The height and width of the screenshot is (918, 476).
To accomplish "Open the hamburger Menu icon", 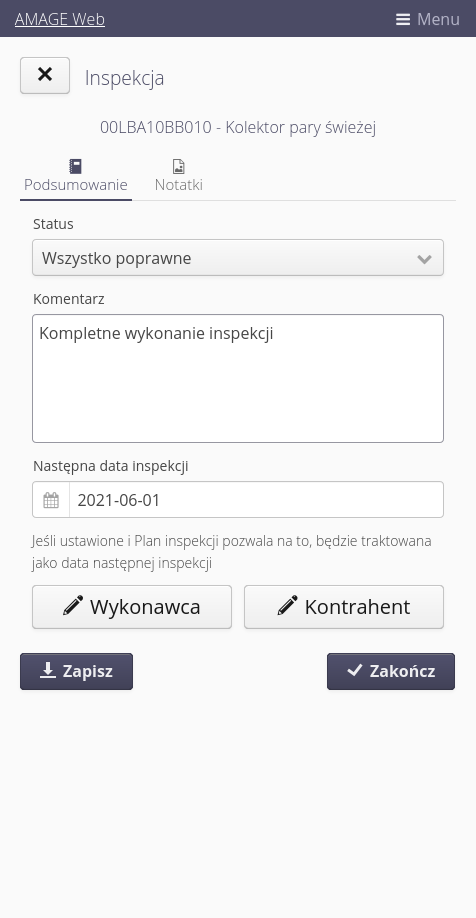I will click(403, 19).
